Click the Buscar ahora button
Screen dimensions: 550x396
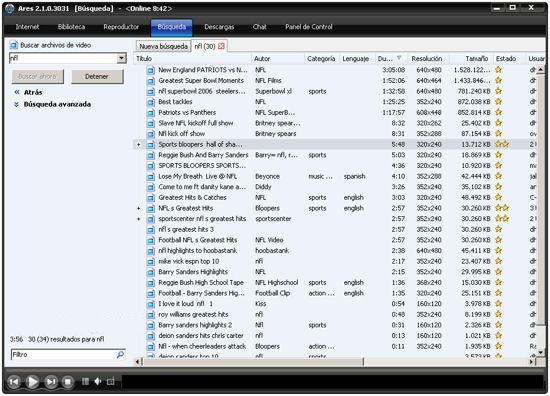point(38,76)
